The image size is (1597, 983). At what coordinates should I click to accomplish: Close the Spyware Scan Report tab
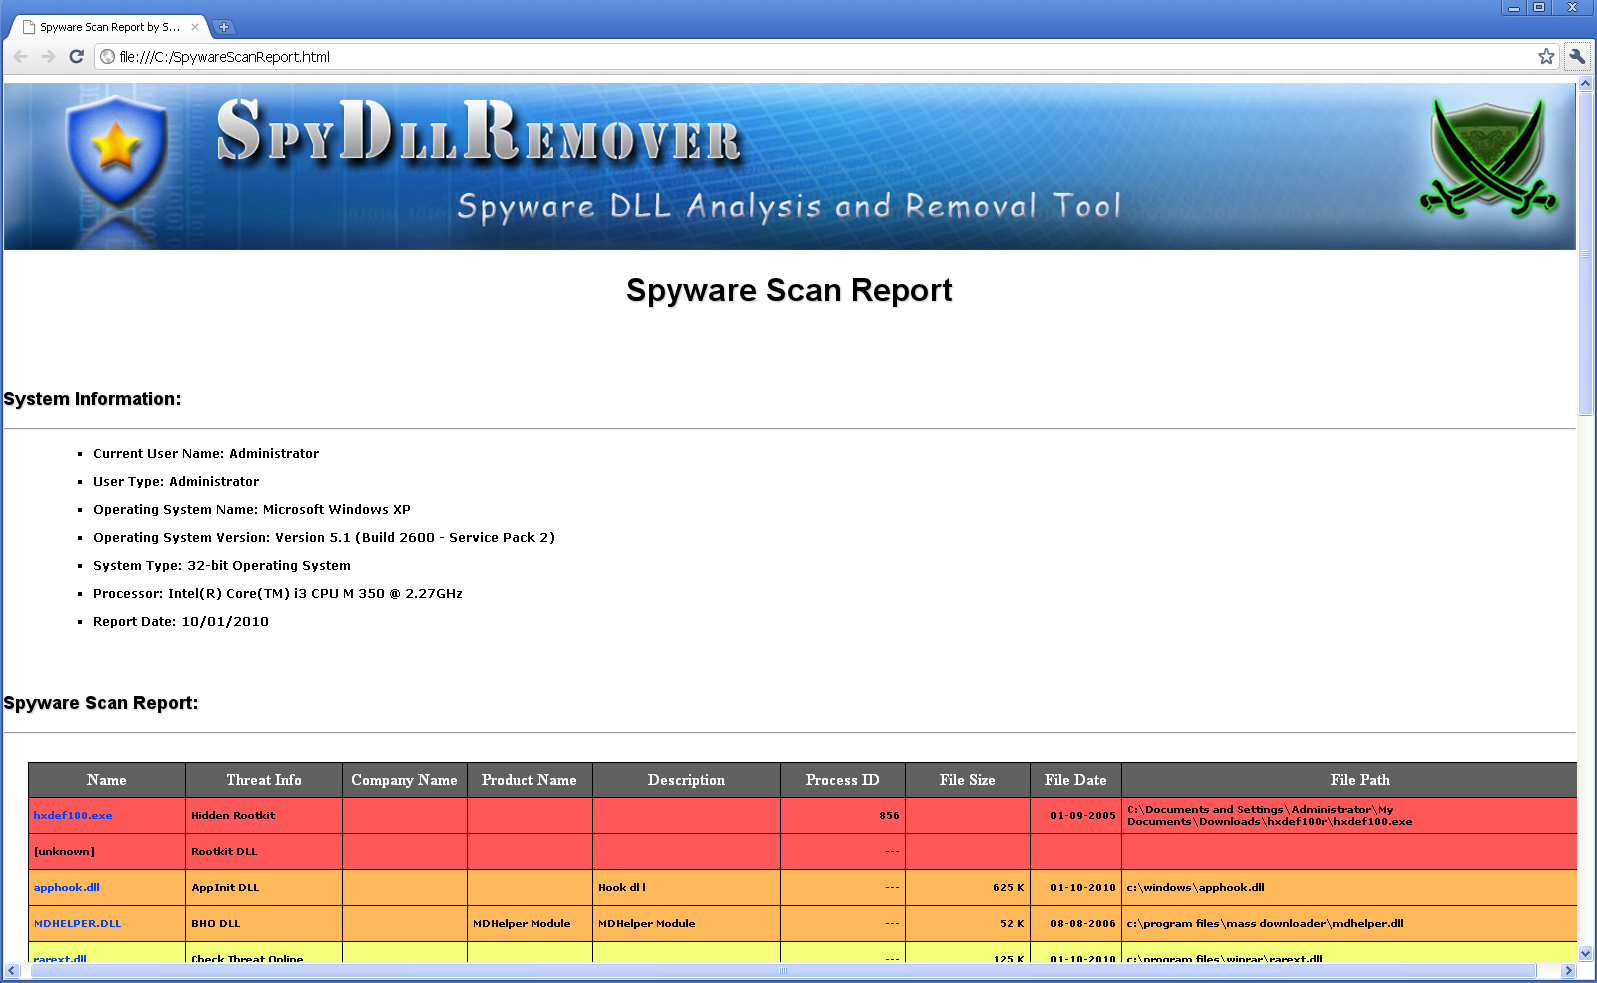[195, 27]
